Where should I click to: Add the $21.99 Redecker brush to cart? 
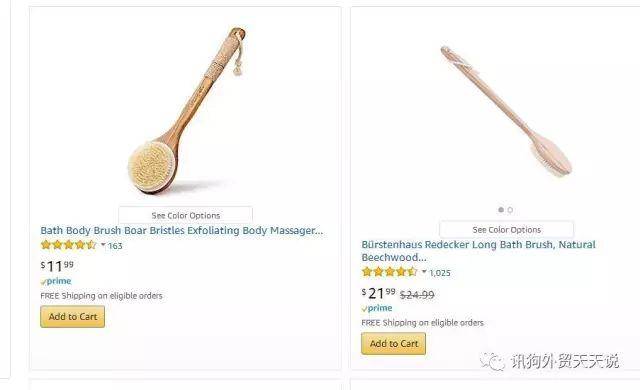(x=393, y=343)
